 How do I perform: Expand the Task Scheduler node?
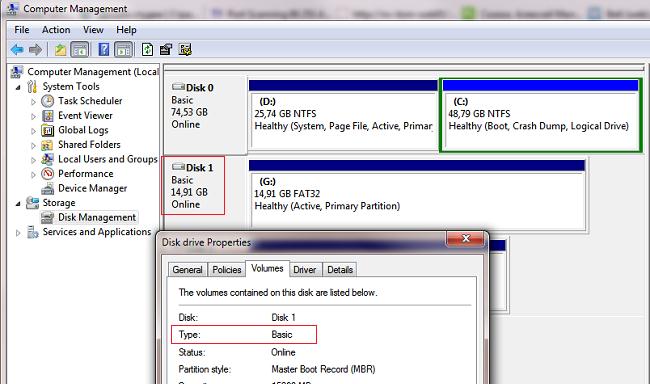[x=33, y=102]
